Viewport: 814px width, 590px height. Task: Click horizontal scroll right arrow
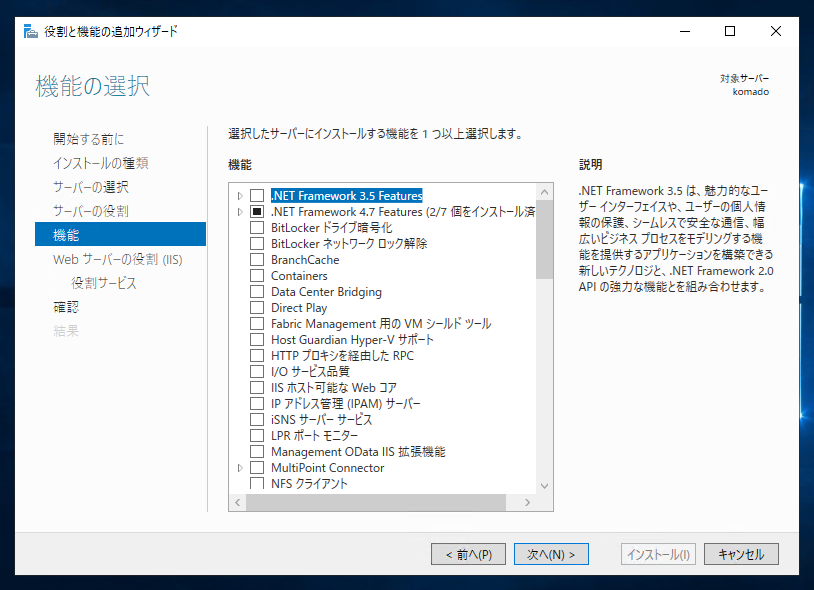click(527, 502)
